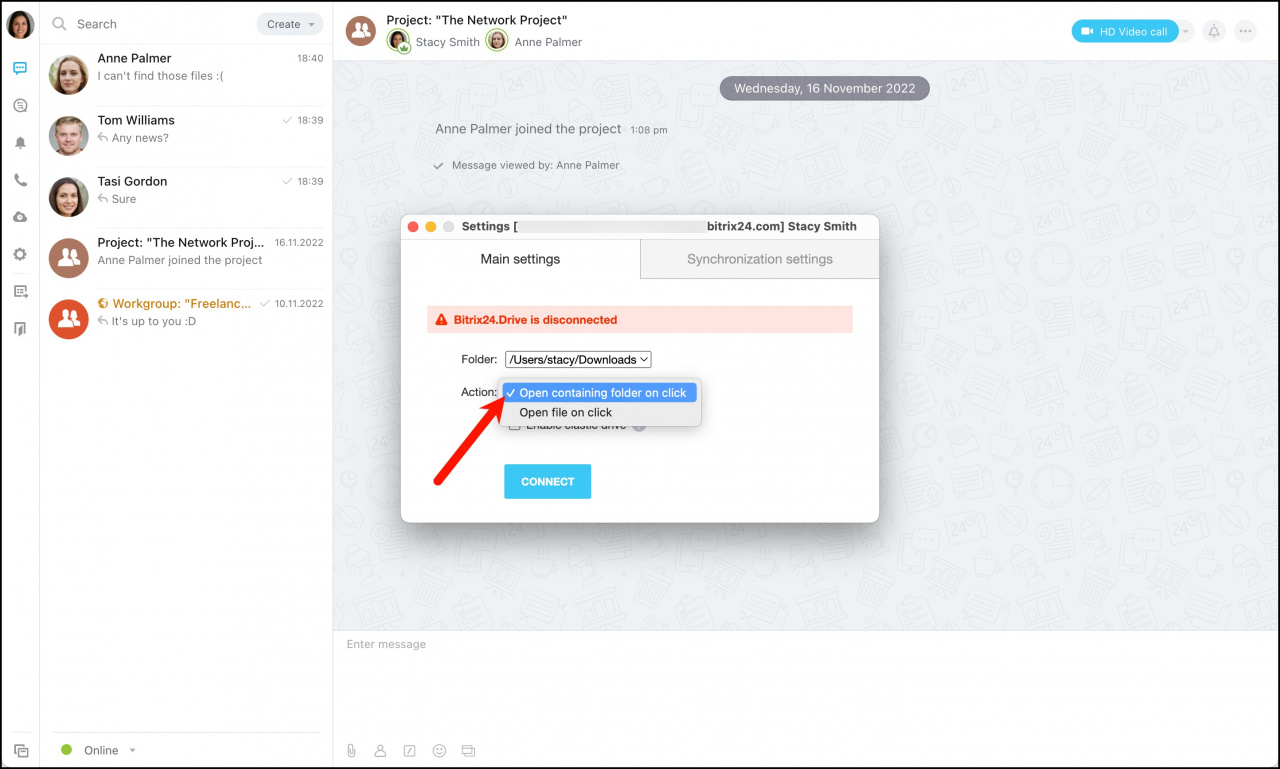Screen dimensions: 1280x769
Task: Mute chat with bell icon in header
Action: click(x=1214, y=31)
